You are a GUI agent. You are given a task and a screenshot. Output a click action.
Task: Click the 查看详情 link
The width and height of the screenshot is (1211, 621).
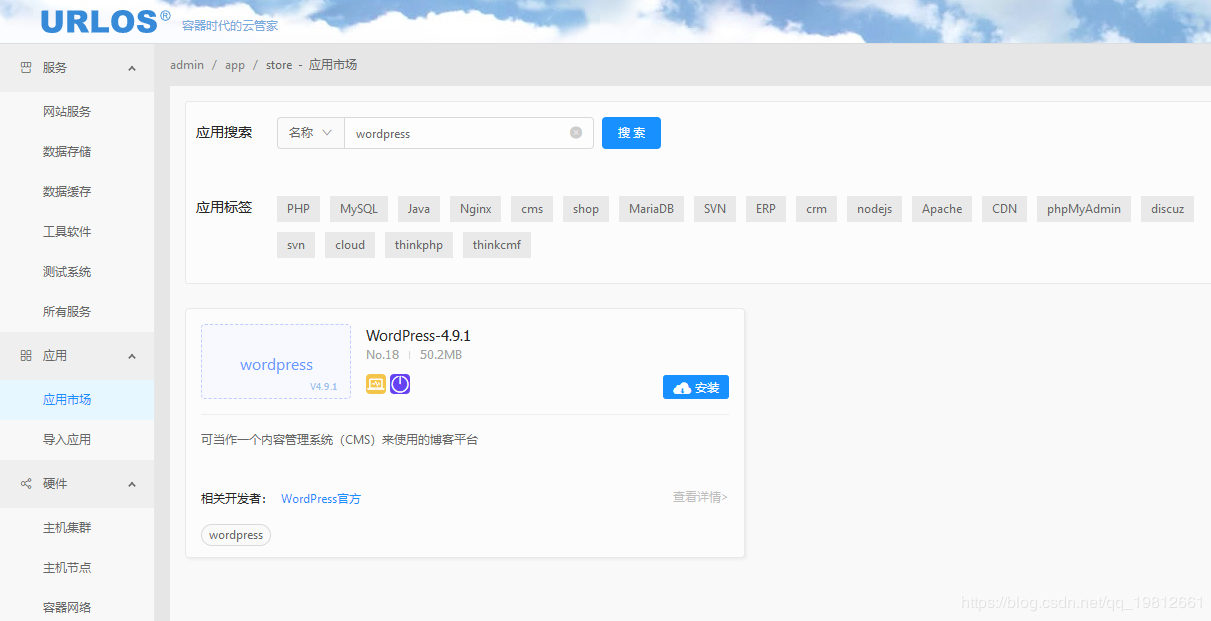698,497
